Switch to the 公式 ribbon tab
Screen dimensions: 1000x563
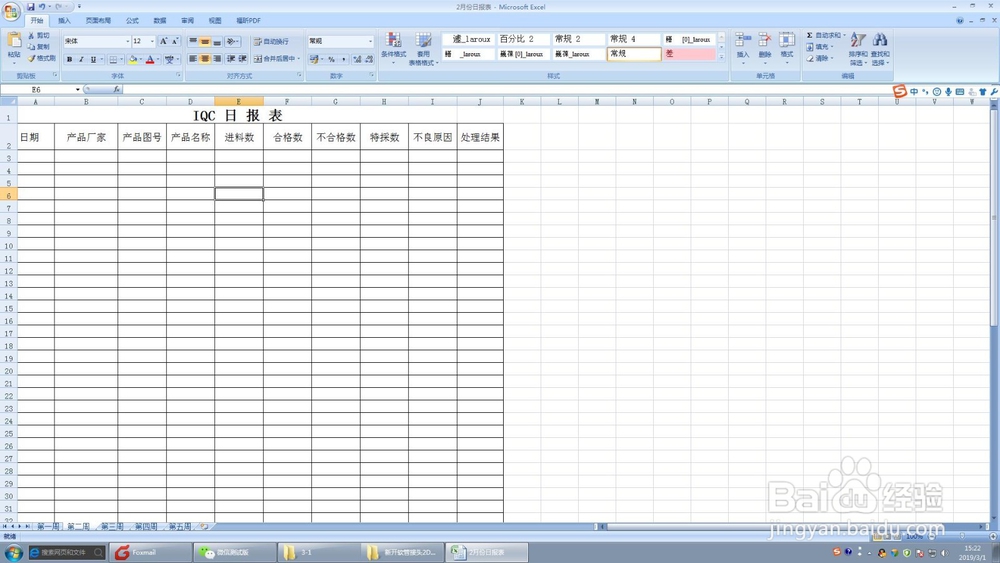pos(132,20)
